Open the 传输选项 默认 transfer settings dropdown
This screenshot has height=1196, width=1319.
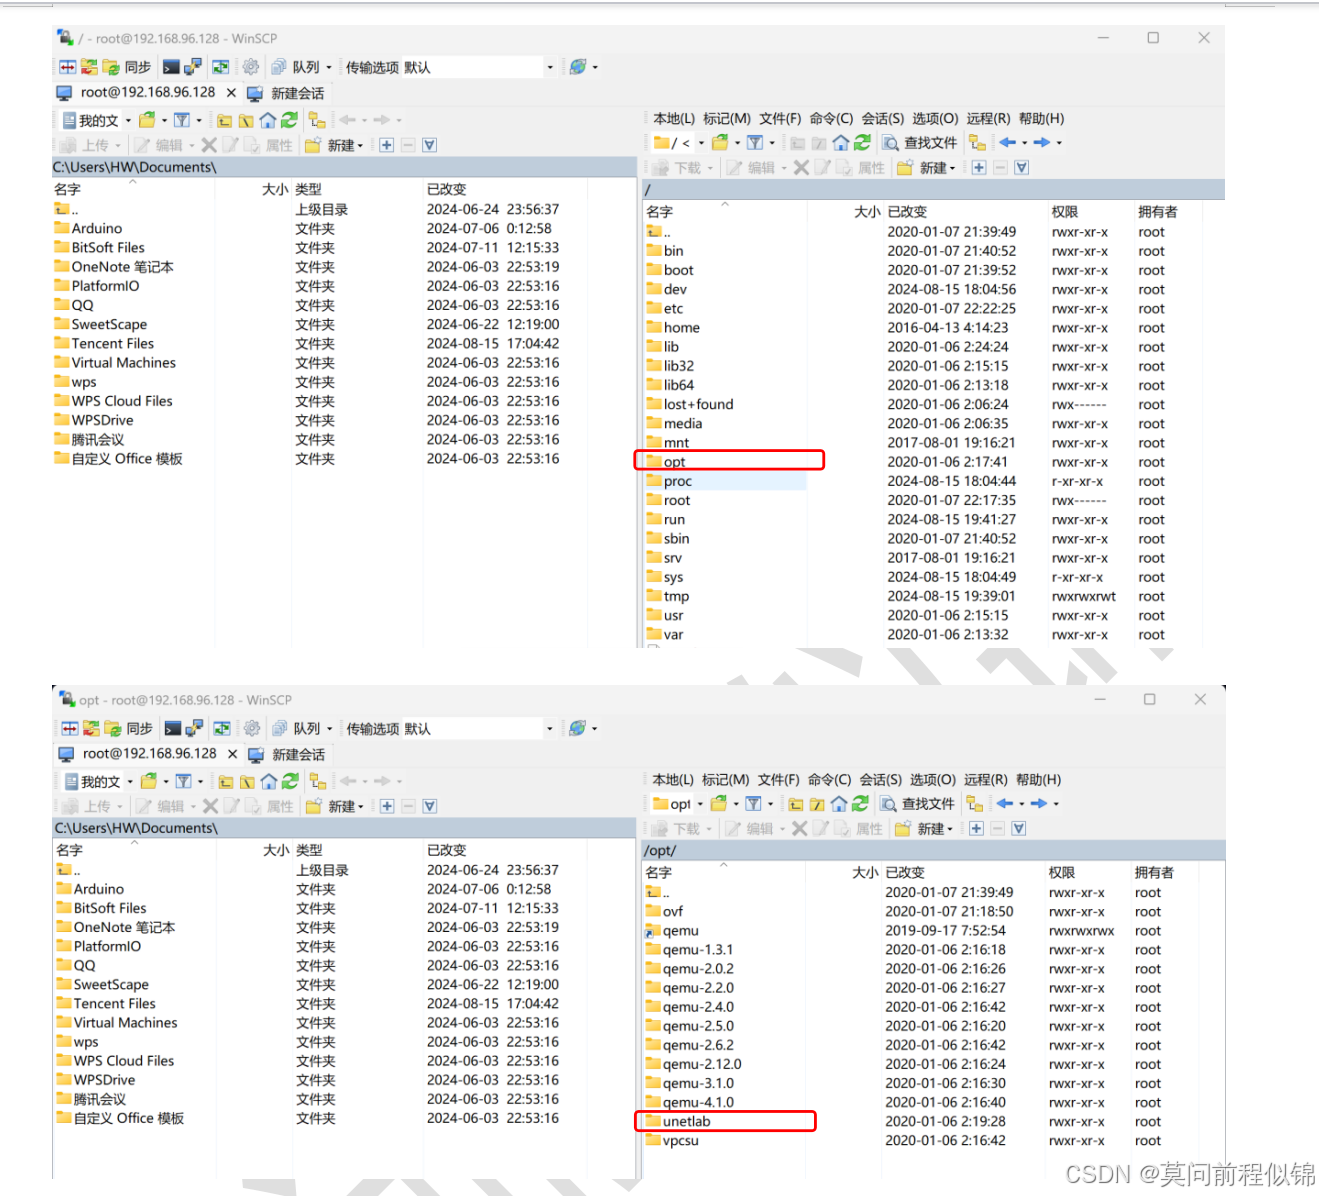click(x=551, y=66)
